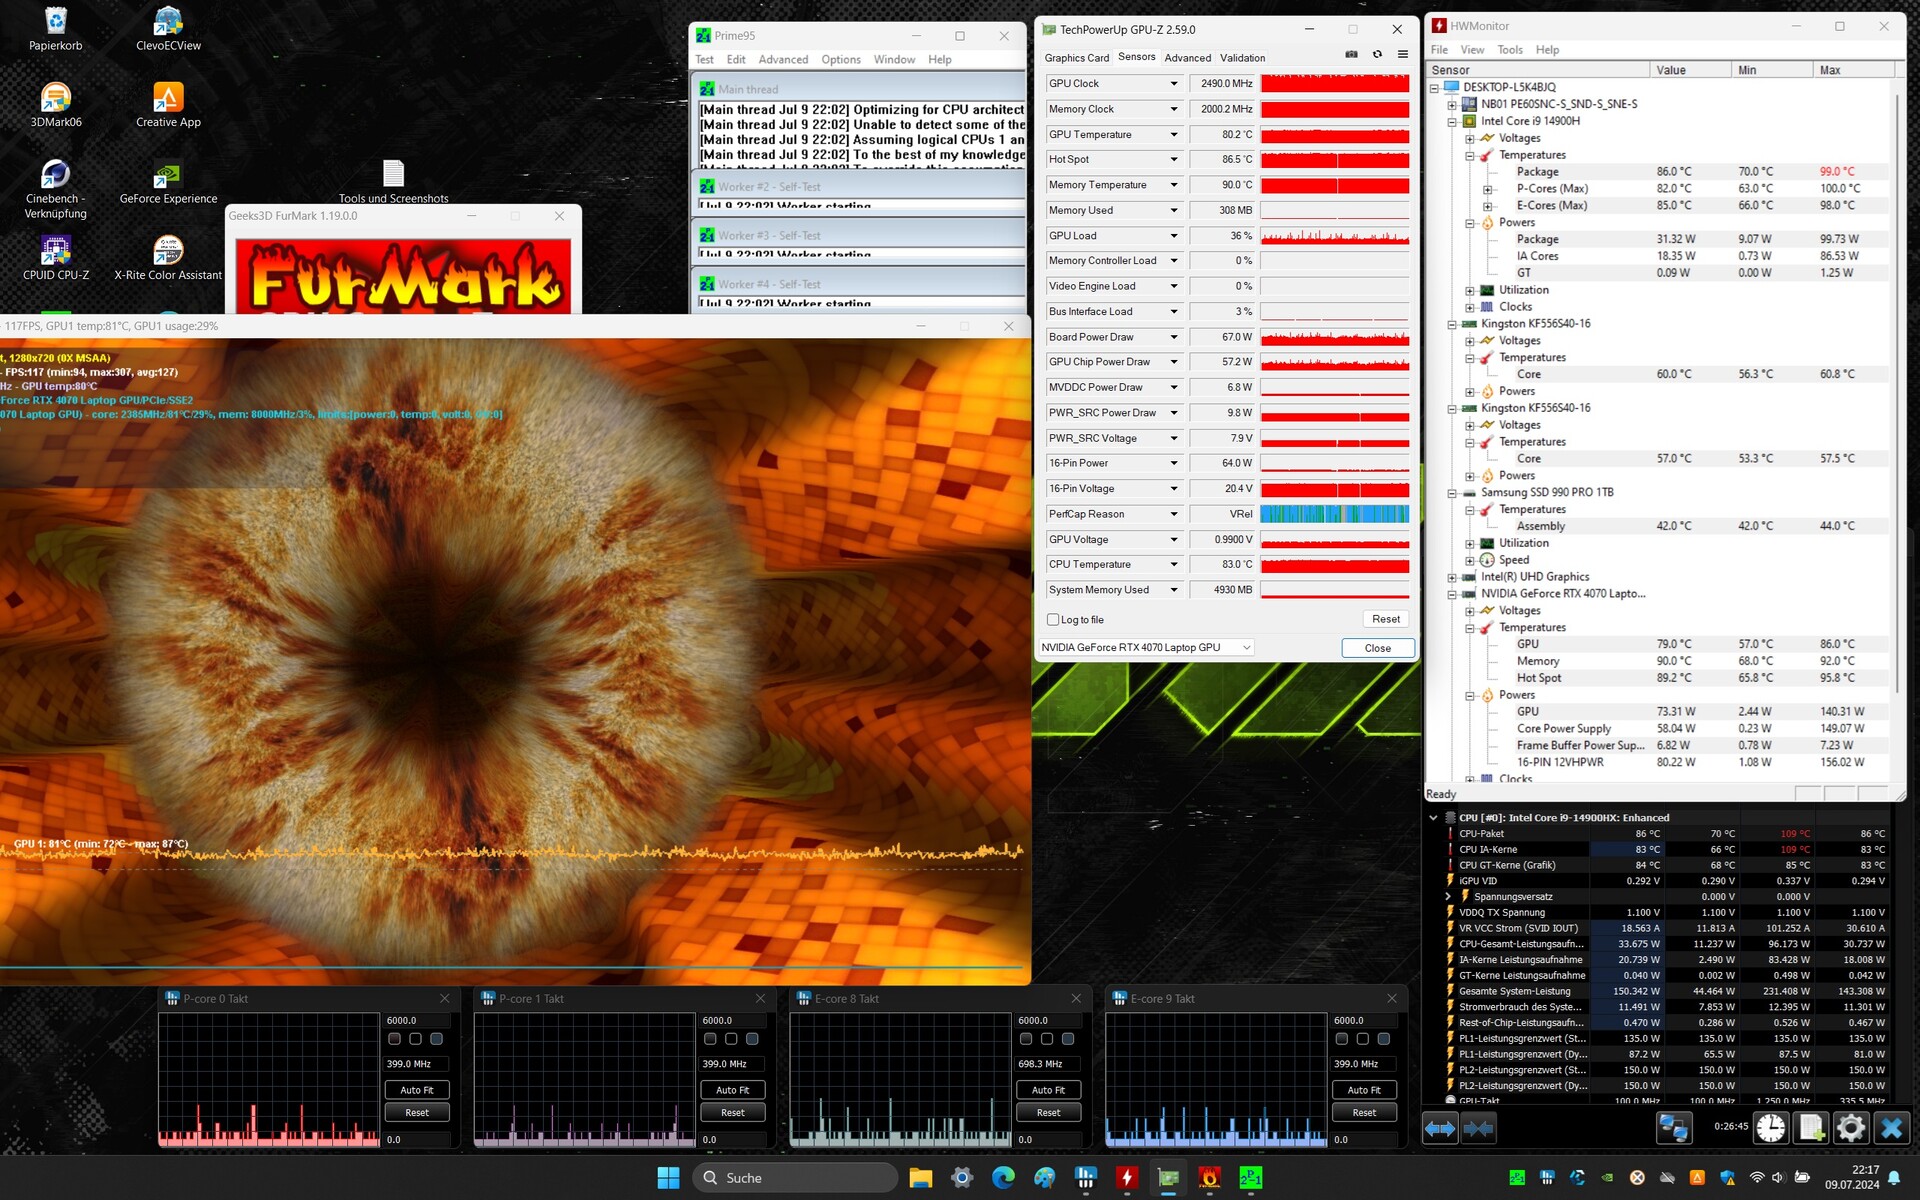Screen dimensions: 1920x1200
Task: Collapse Intel Core i9 14900H tree node
Action: 1452,121
